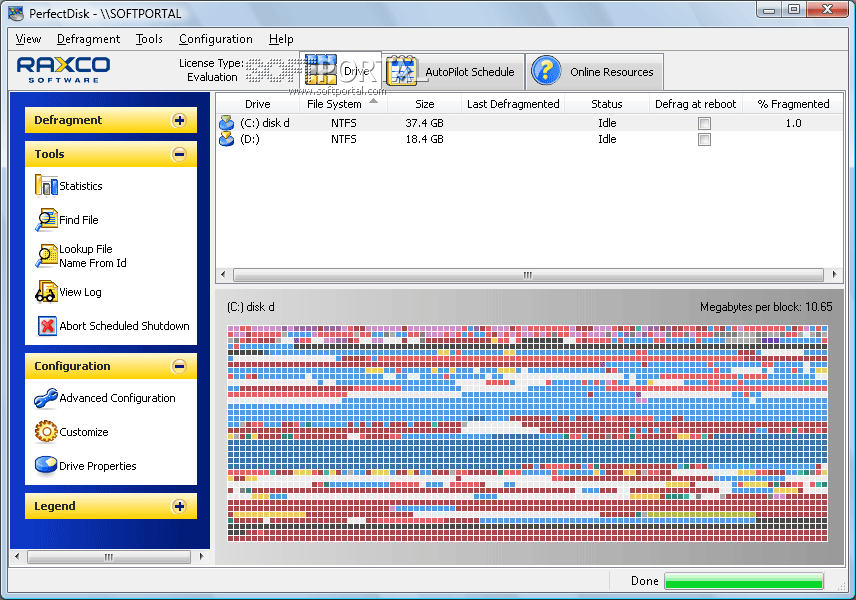856x600 pixels.
Task: Click the Lookup File Name From Id icon
Action: [46, 256]
